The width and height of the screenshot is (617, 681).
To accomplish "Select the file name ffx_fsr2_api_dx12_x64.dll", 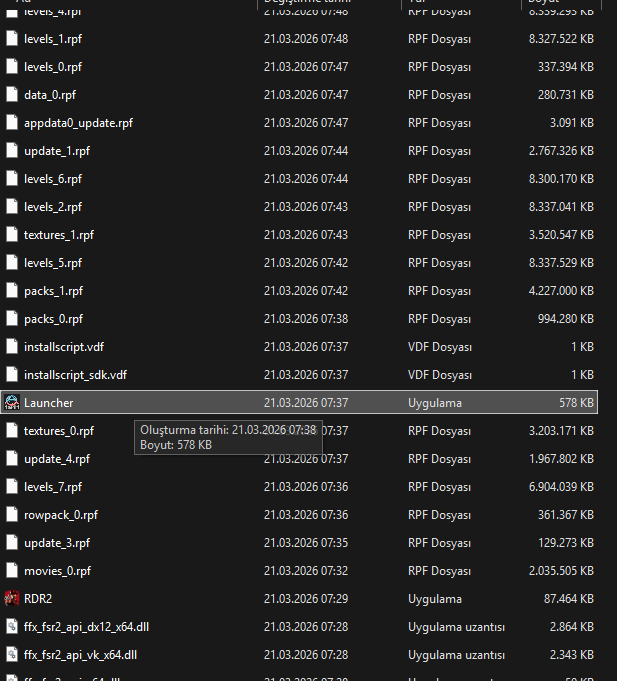I will point(86,627).
